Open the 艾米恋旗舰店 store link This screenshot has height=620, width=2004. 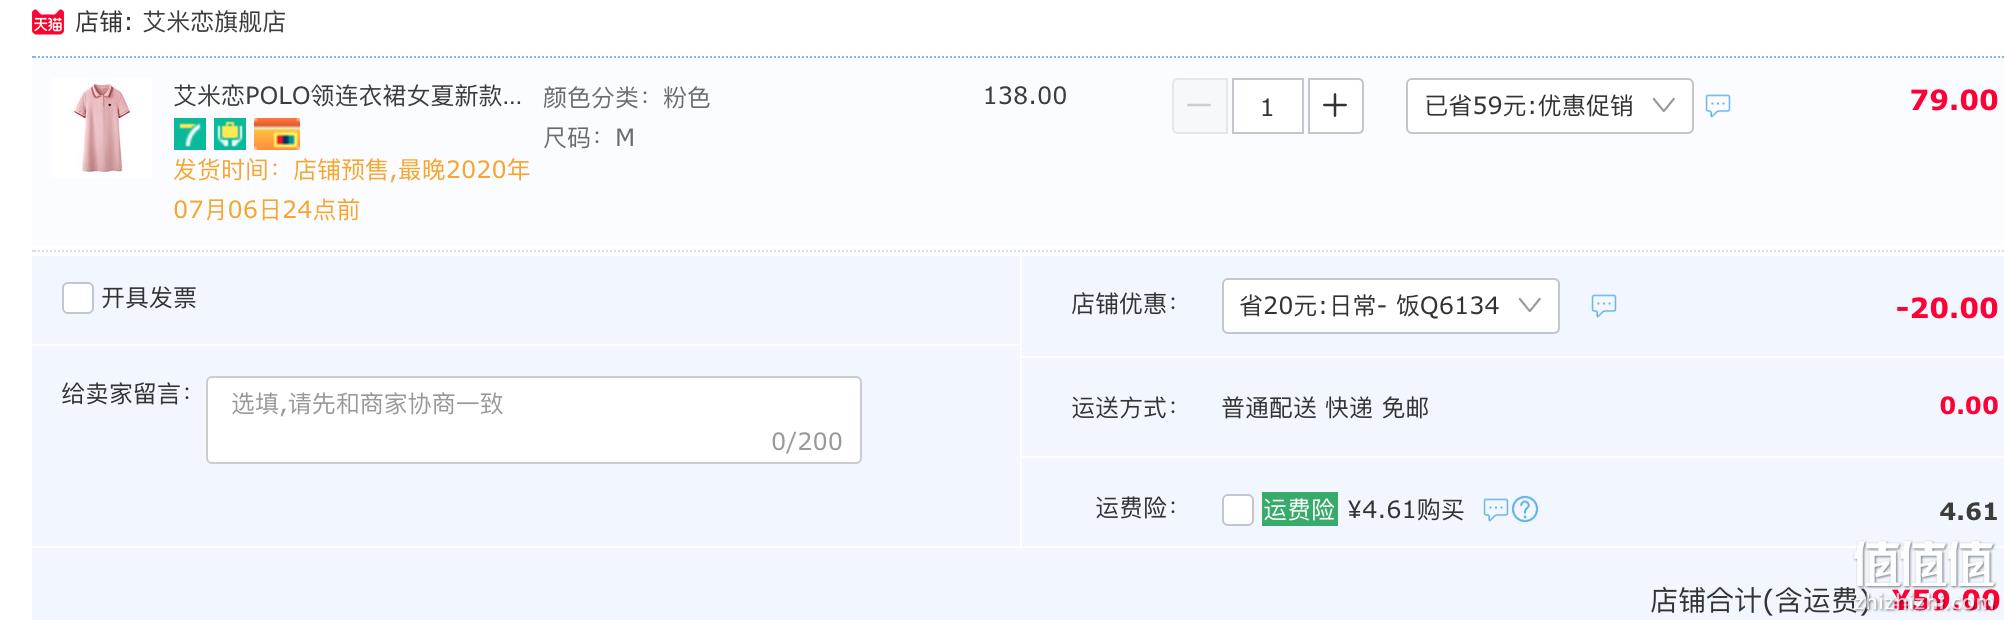[x=214, y=22]
